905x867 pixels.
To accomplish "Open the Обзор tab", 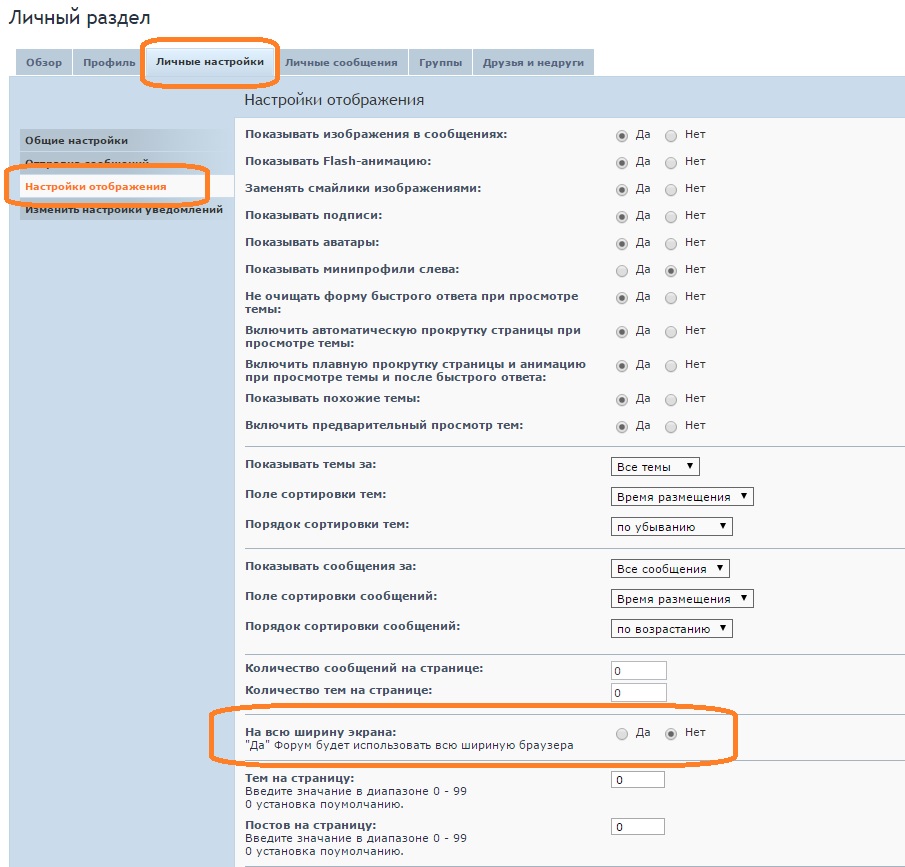I will pos(44,63).
